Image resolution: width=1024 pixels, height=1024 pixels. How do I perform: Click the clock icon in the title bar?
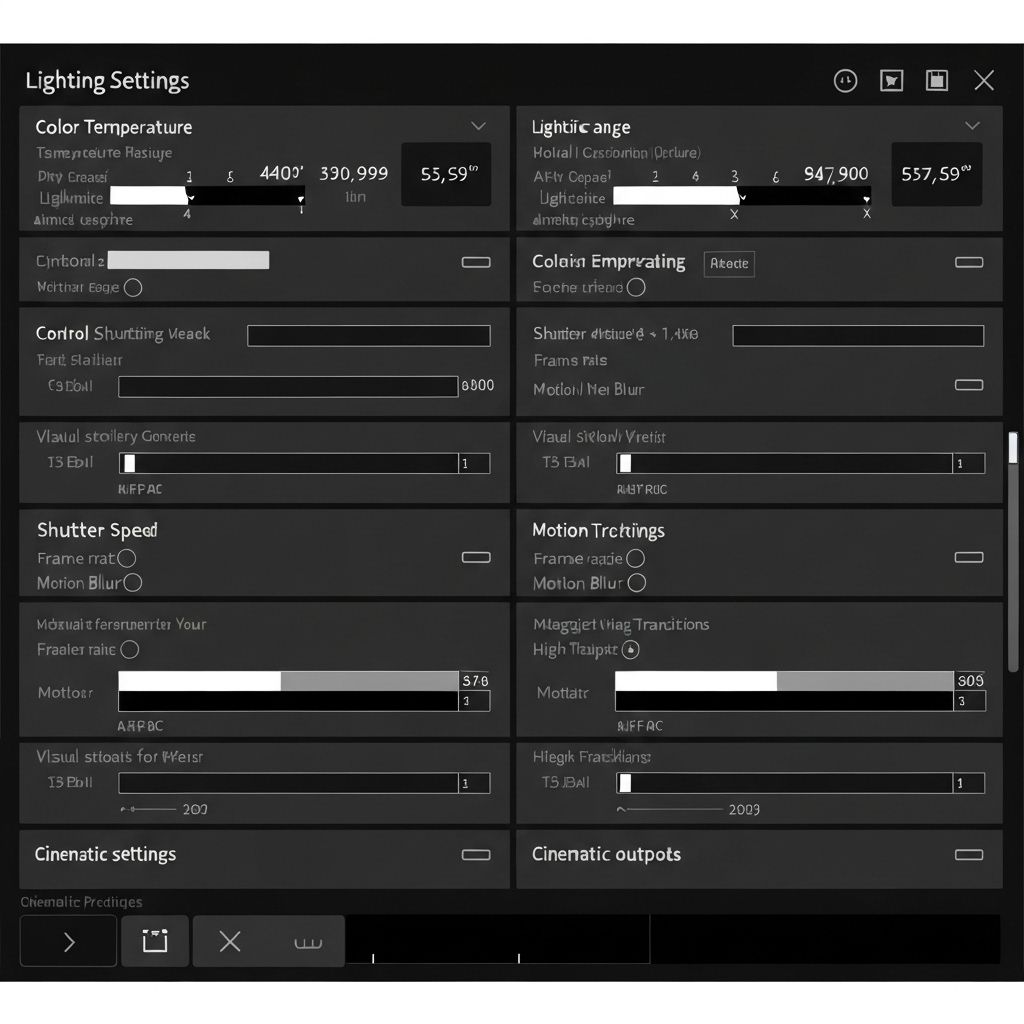[845, 81]
